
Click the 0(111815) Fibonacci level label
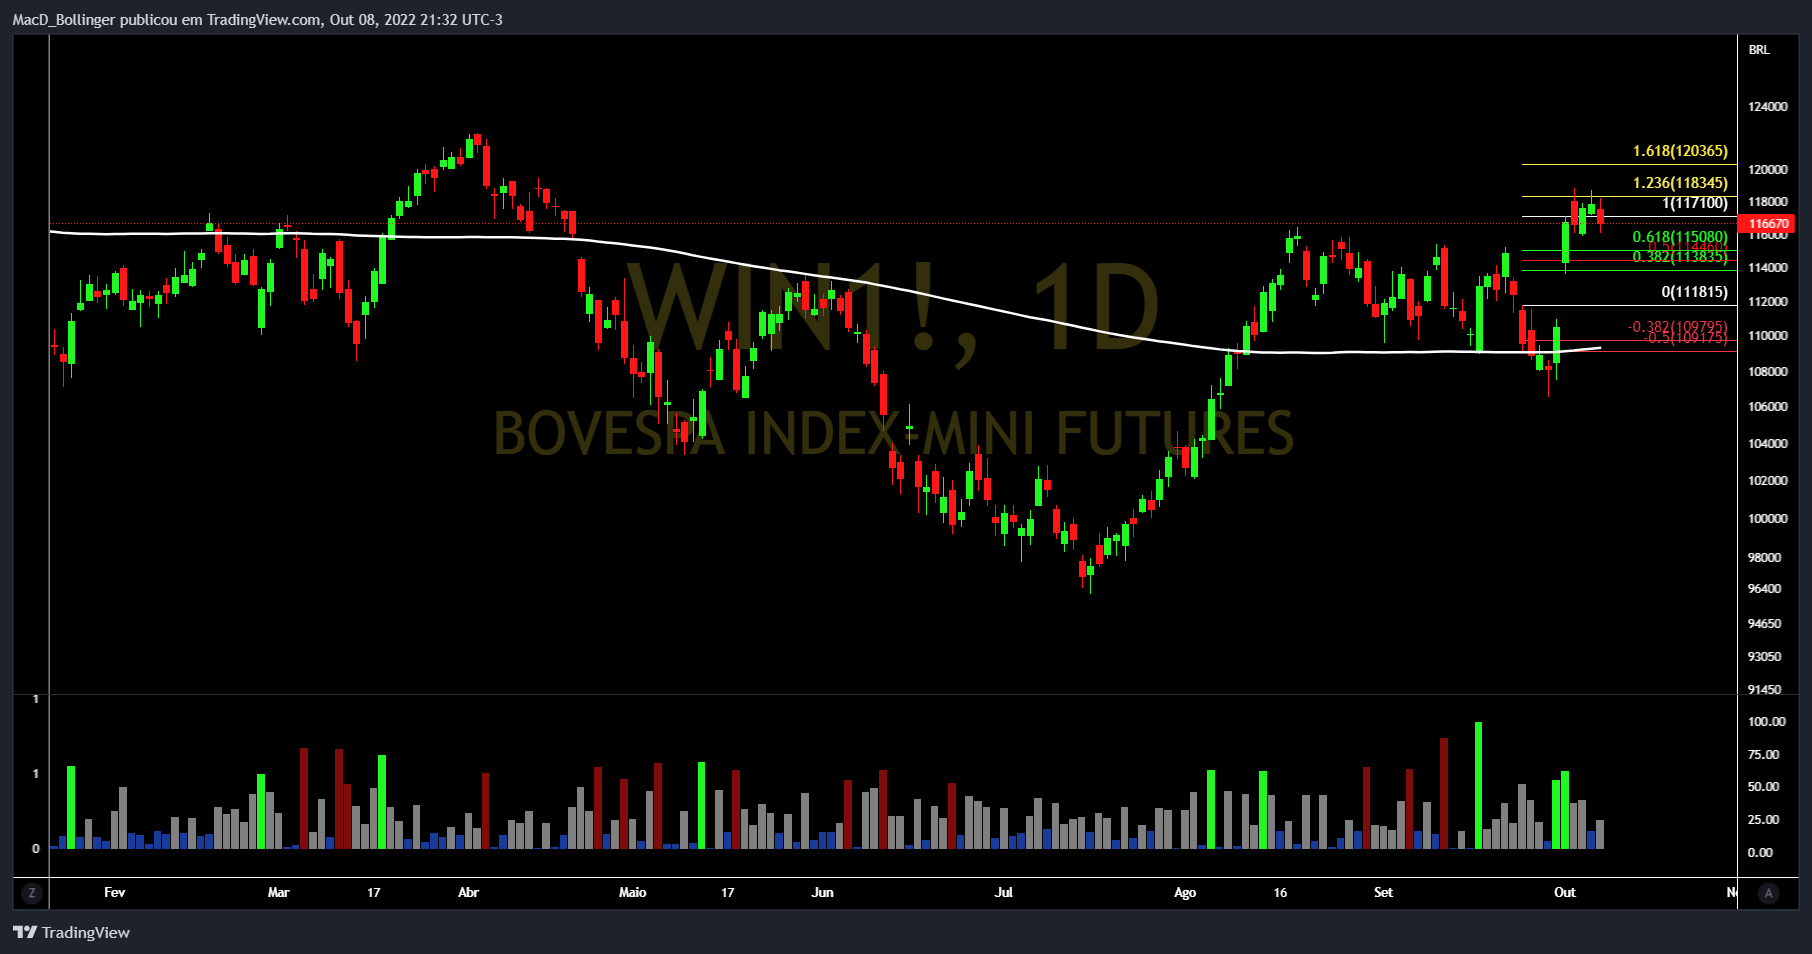click(1695, 292)
